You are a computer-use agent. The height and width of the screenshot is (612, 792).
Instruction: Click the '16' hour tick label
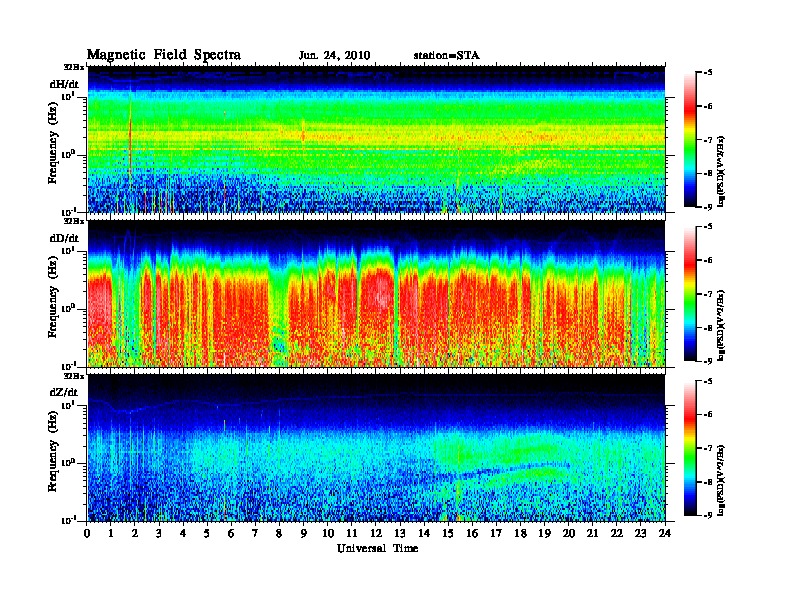tap(472, 533)
